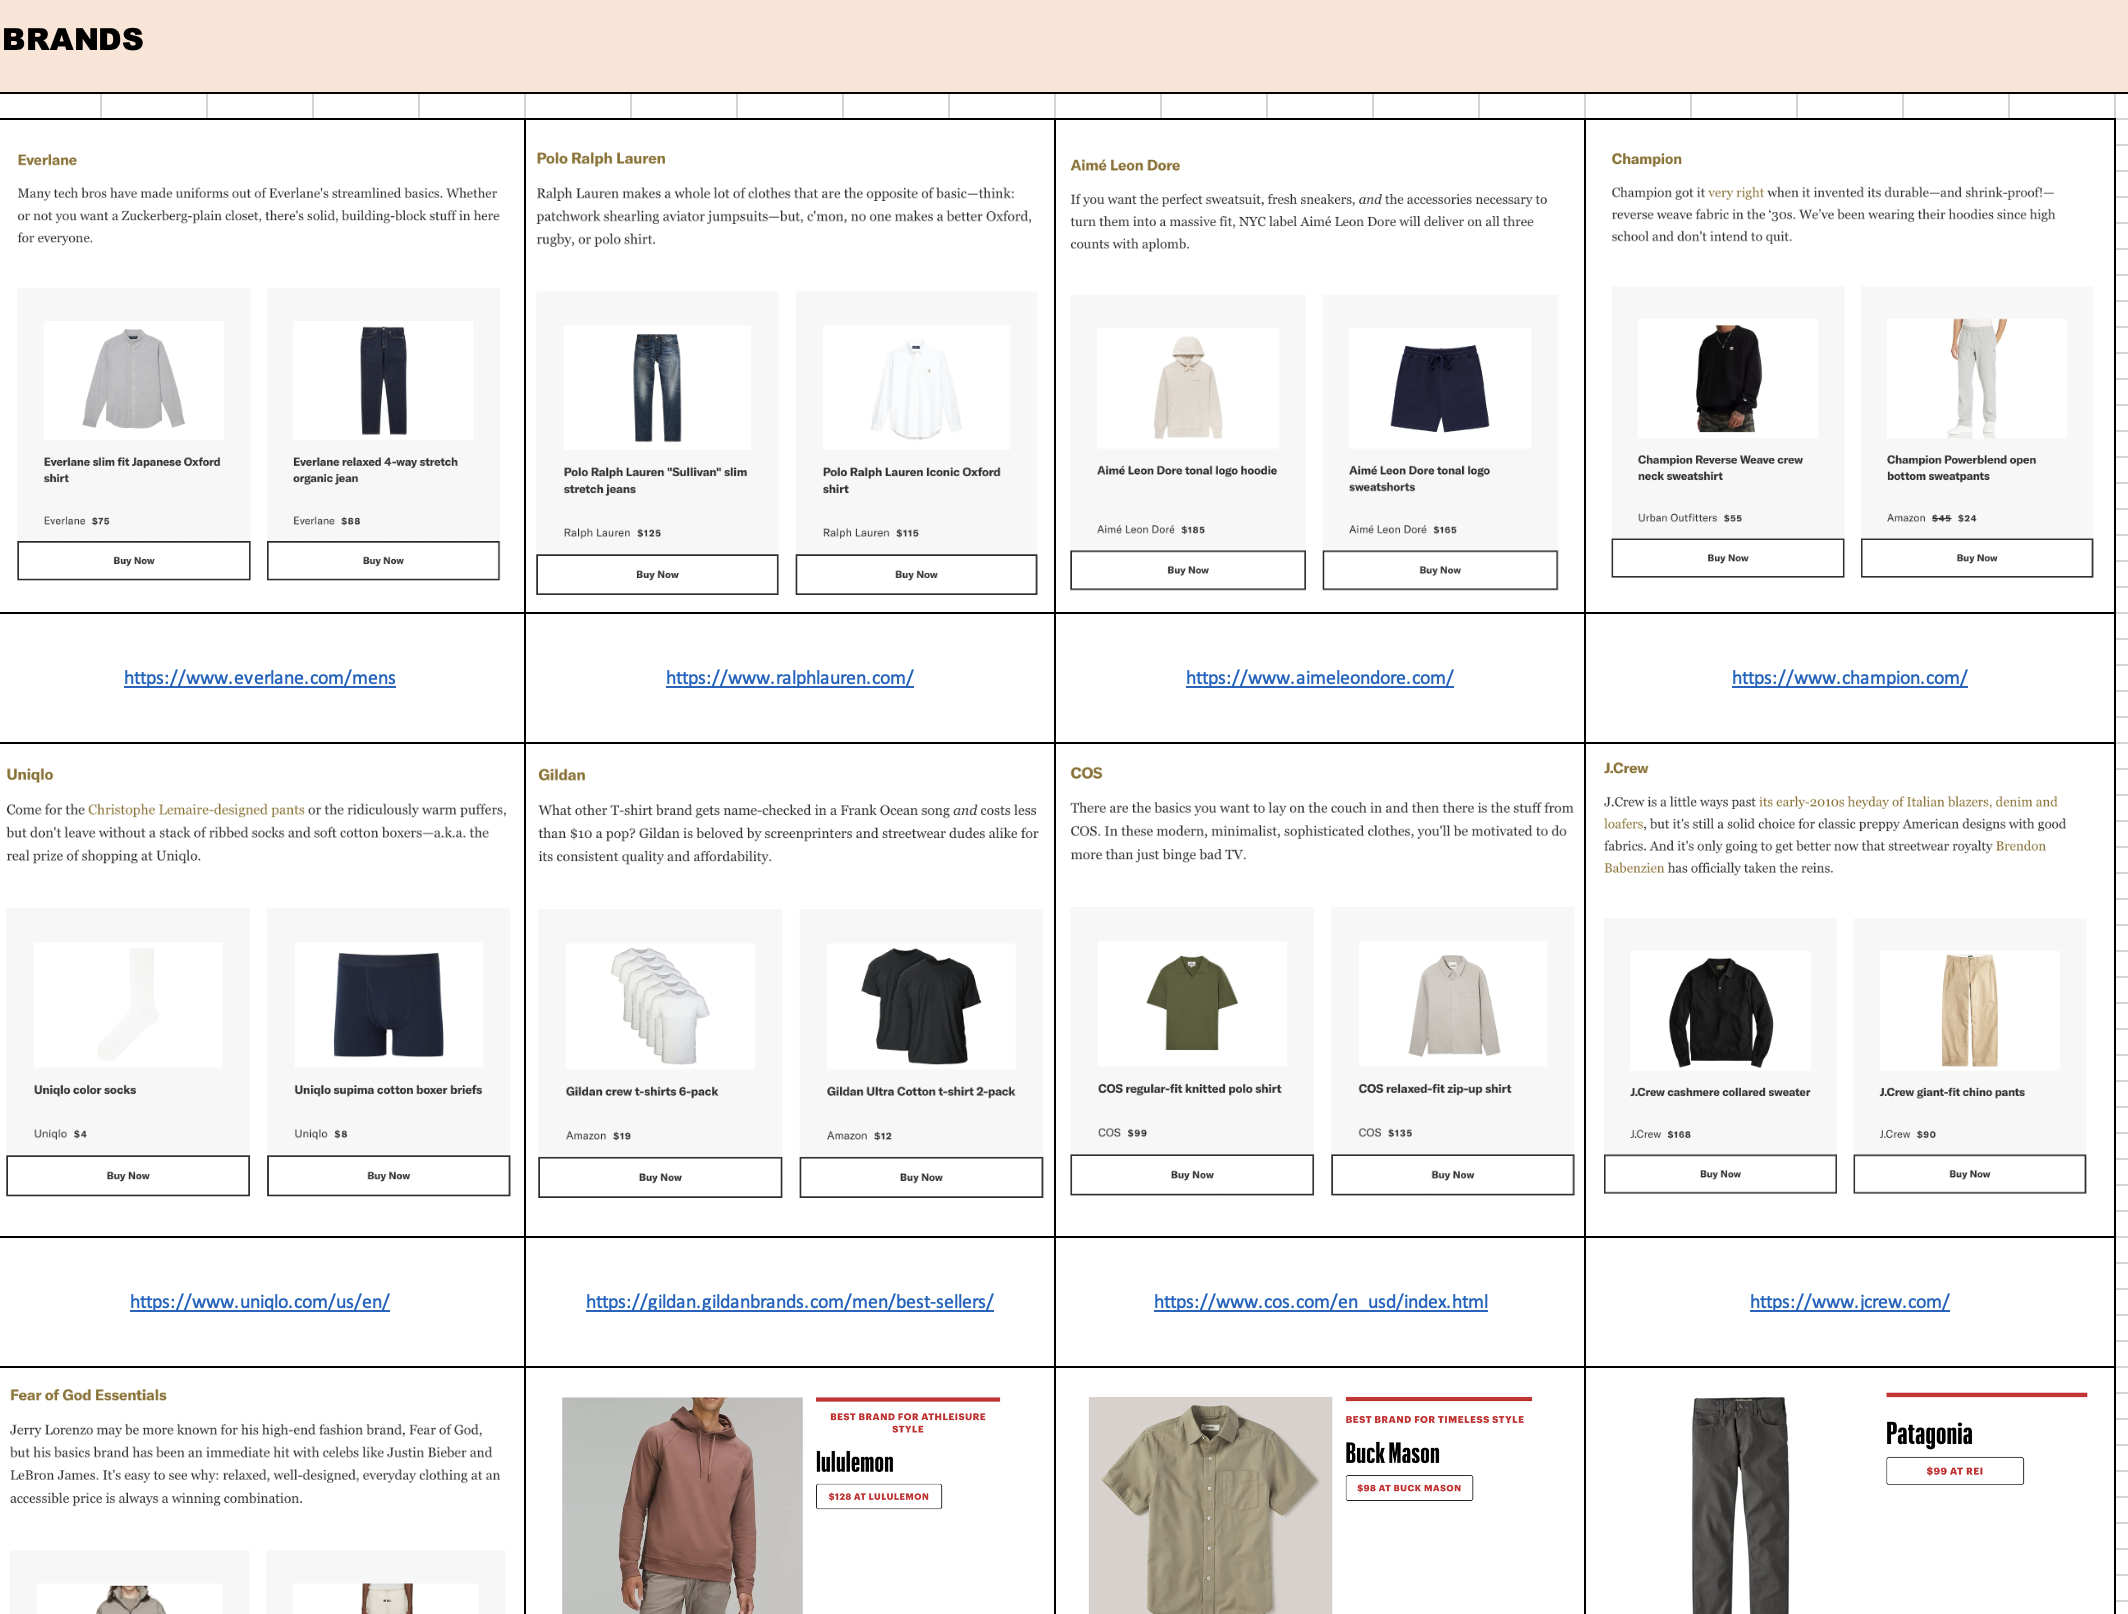The height and width of the screenshot is (1614, 2128).
Task: Open the gildan.gildanbrands.com best-sellers link
Action: click(790, 1302)
